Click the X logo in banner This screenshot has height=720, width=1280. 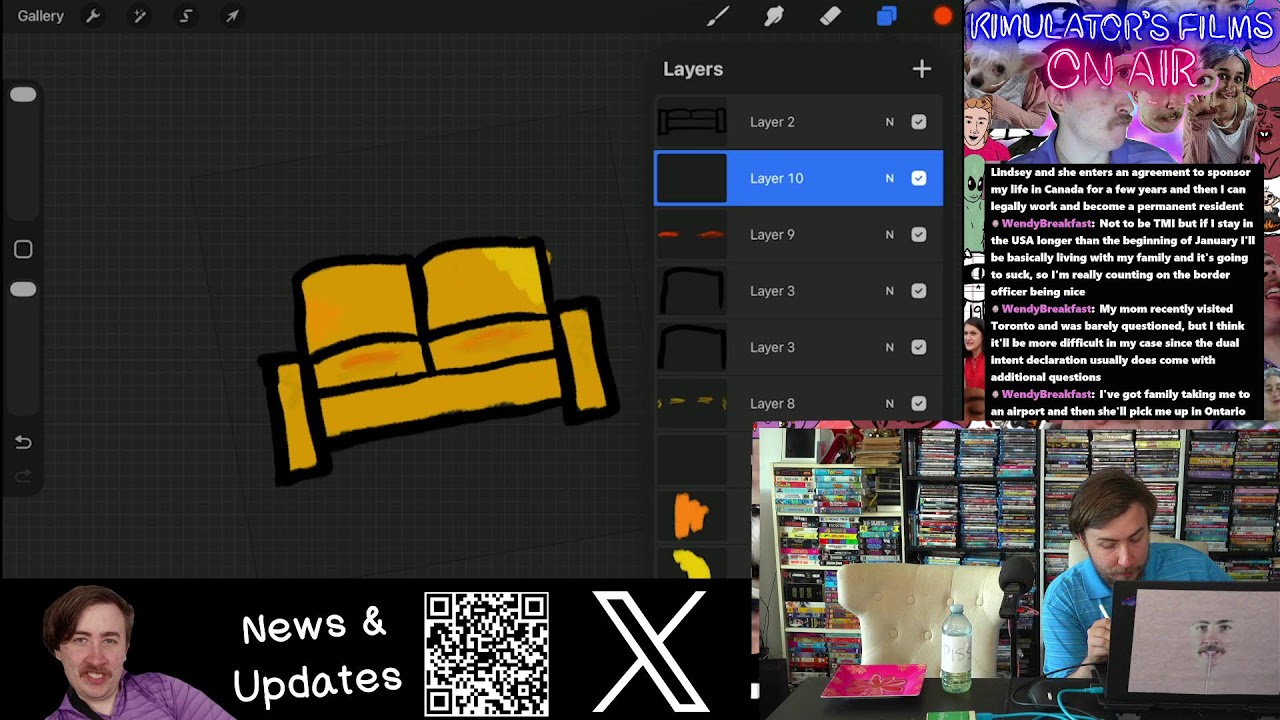click(650, 650)
